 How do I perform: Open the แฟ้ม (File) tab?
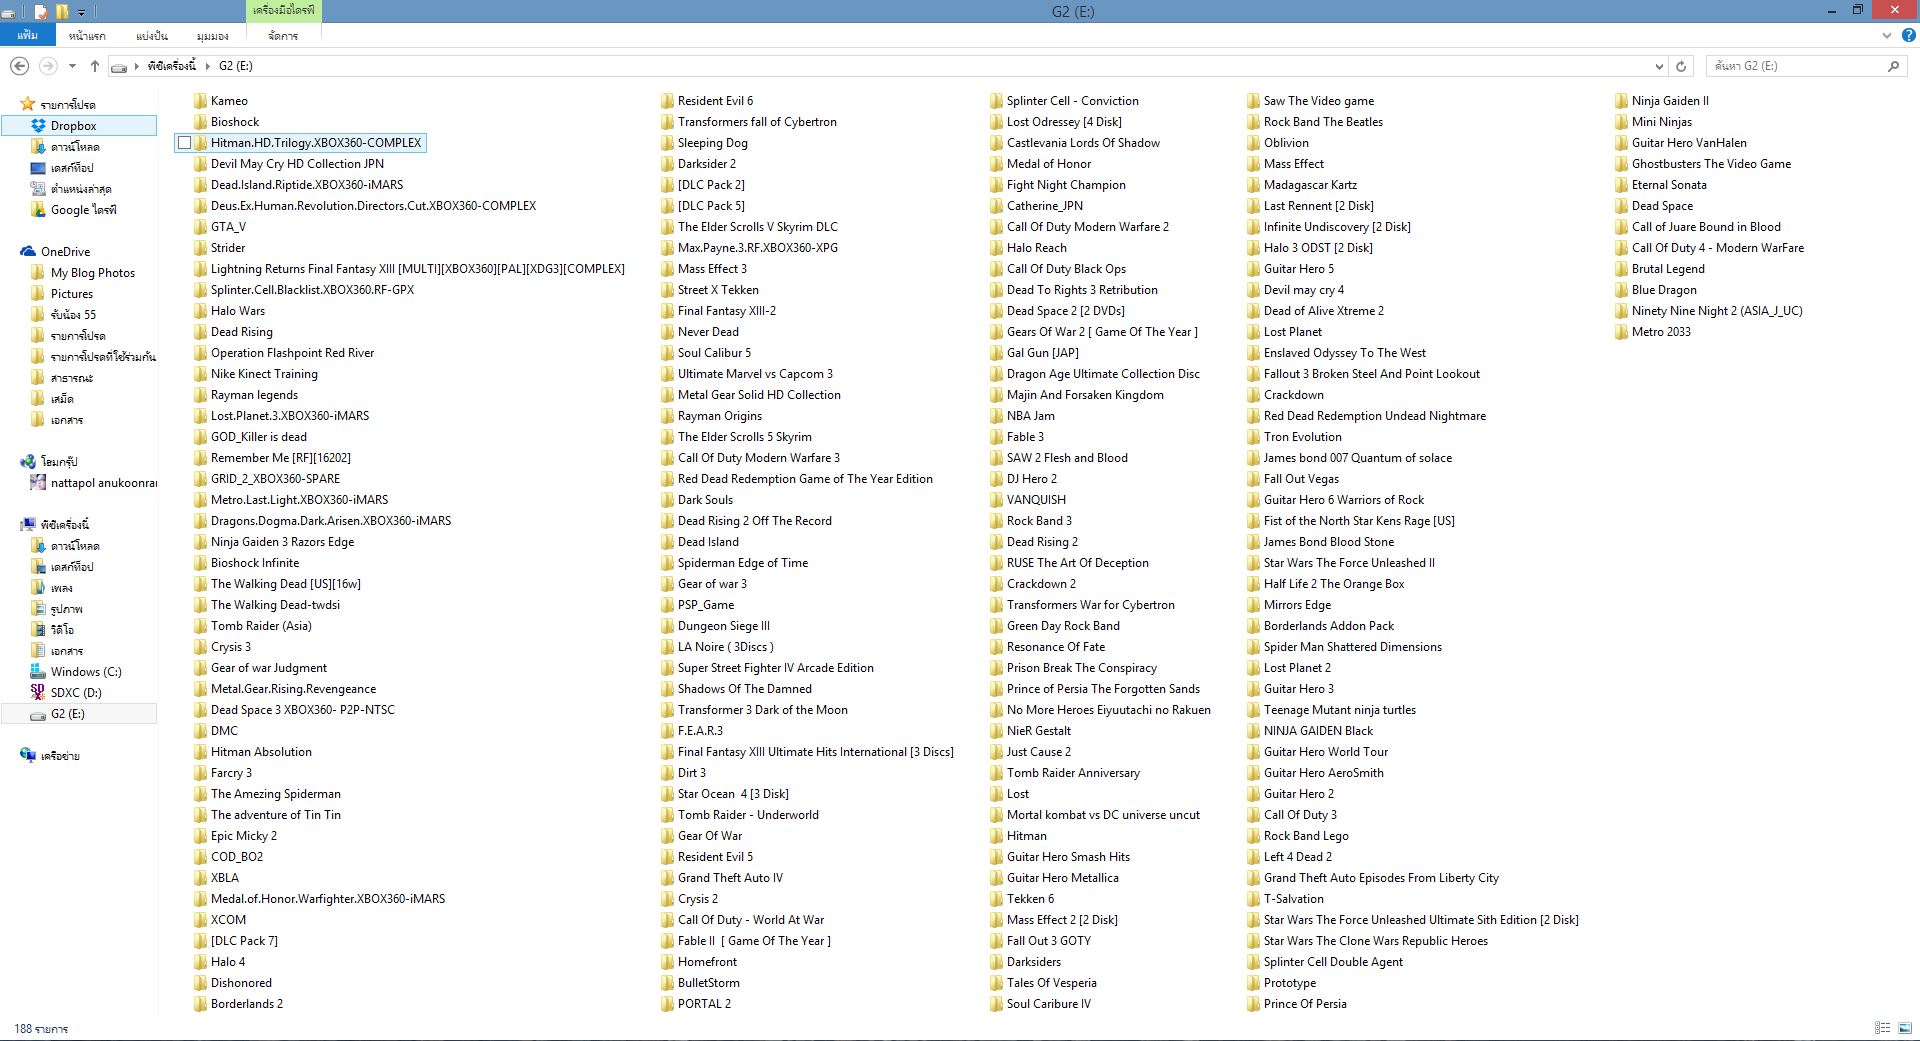click(27, 35)
